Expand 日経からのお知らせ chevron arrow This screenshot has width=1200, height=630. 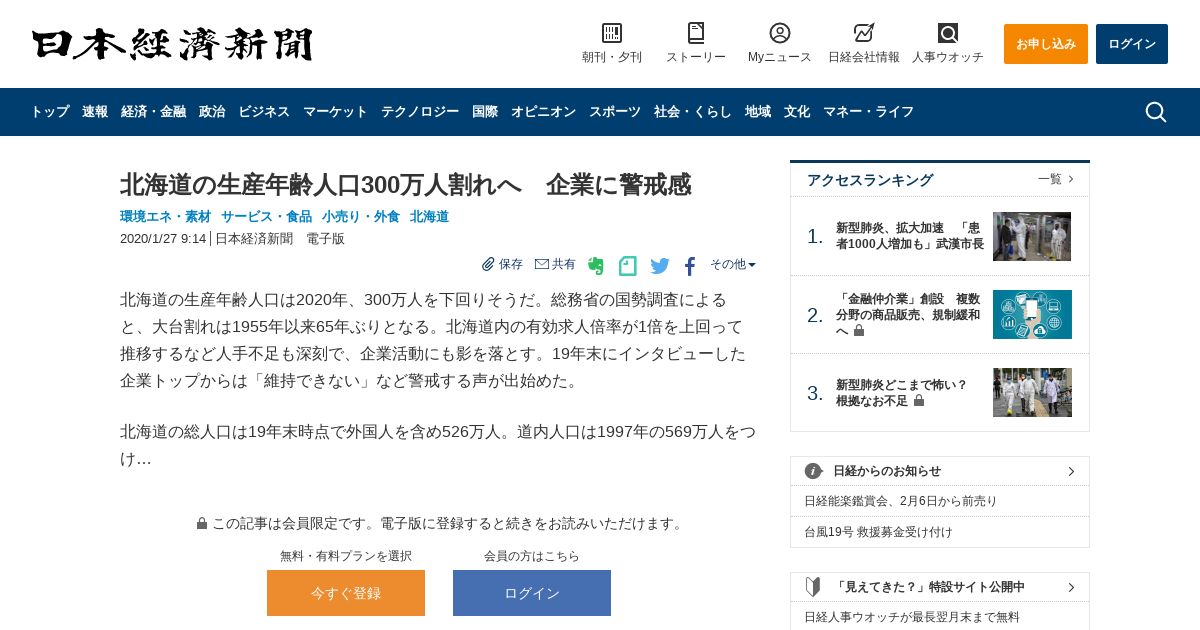click(1071, 471)
